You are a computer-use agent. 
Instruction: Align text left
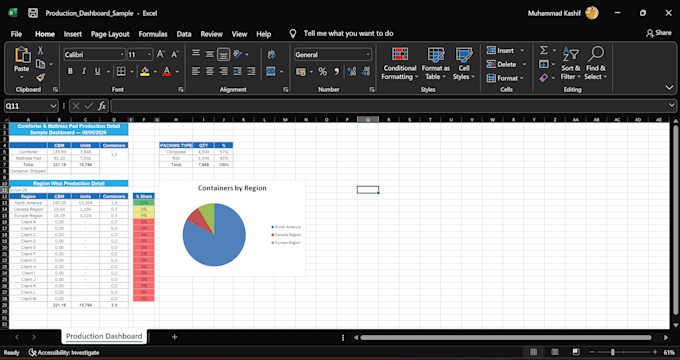click(196, 72)
